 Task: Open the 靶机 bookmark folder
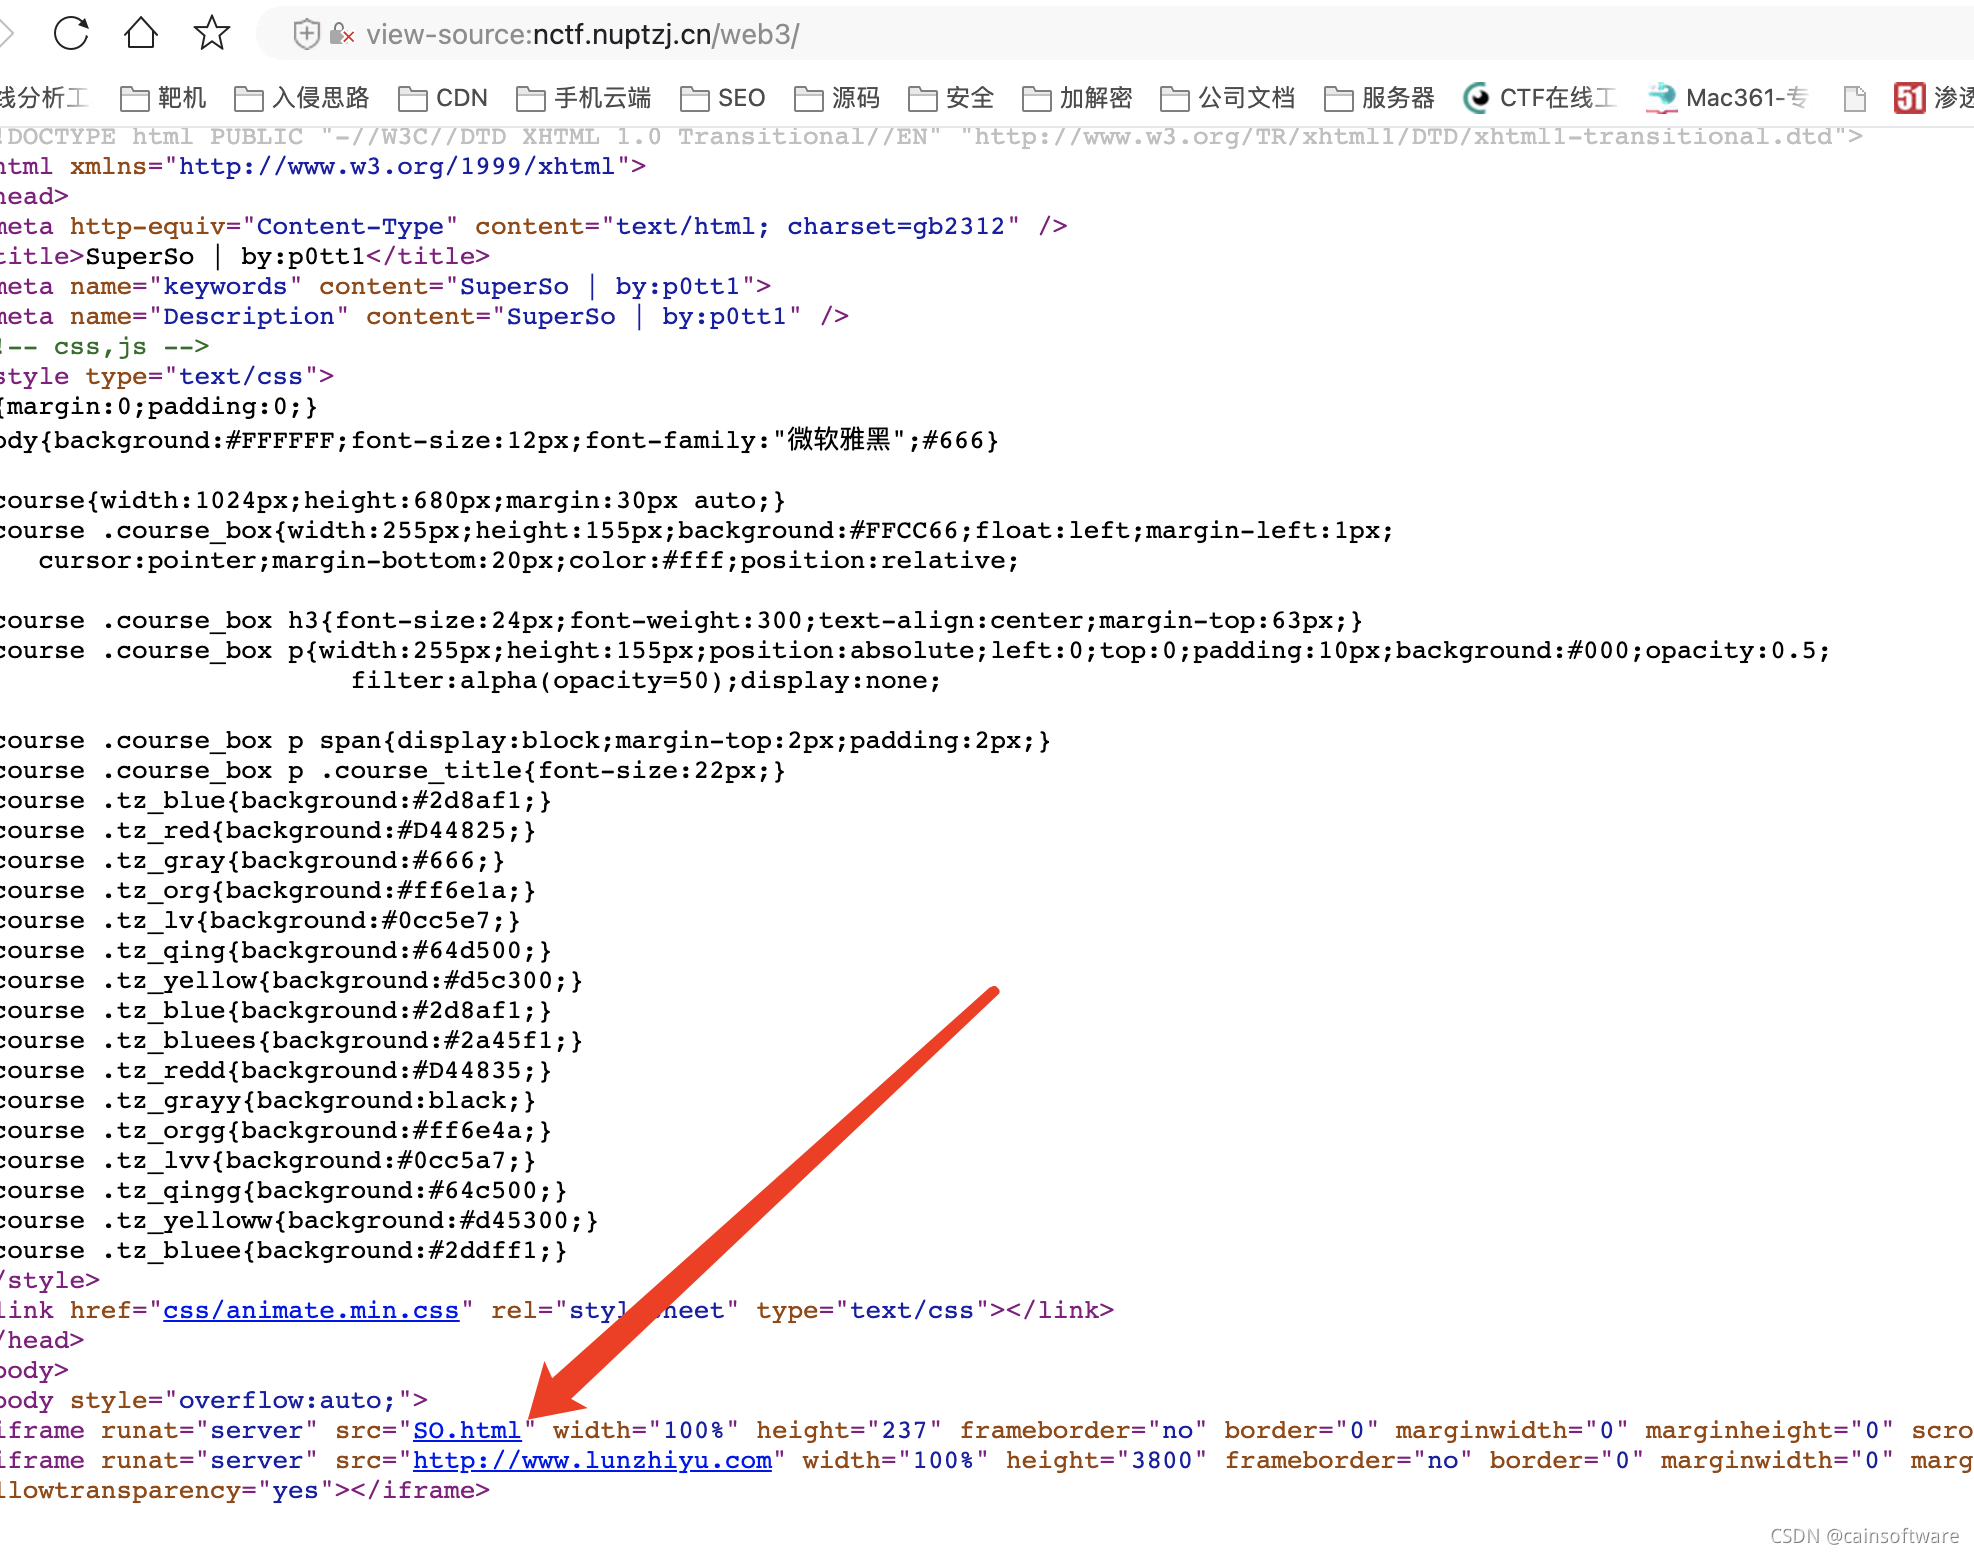click(x=164, y=98)
